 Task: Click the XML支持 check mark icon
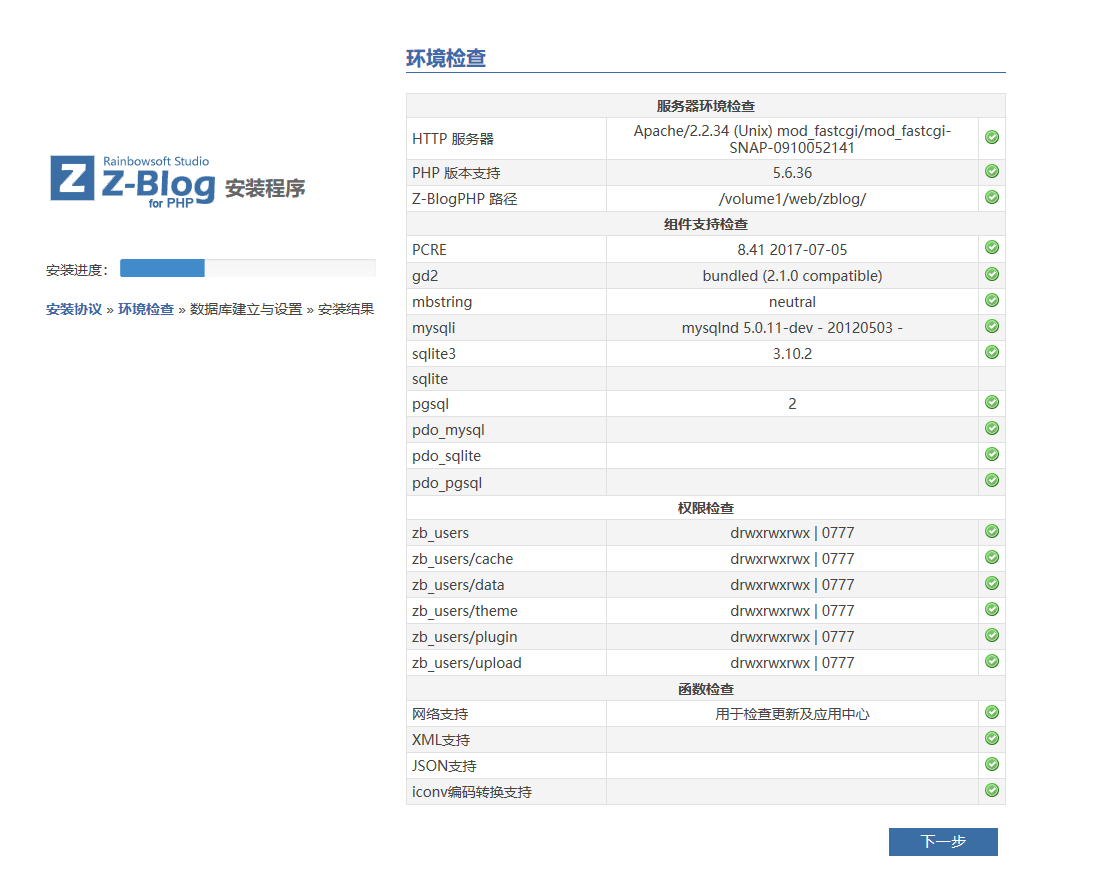(991, 738)
